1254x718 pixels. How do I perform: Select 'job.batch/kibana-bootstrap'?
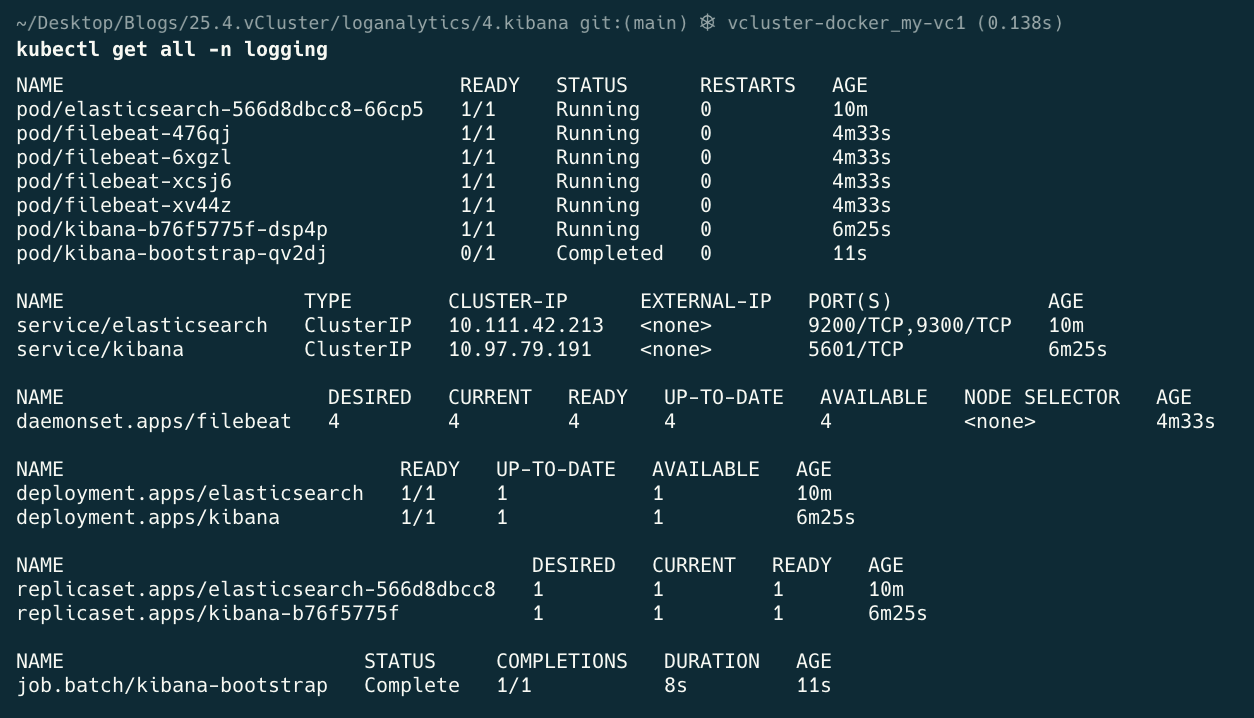[x=172, y=685]
